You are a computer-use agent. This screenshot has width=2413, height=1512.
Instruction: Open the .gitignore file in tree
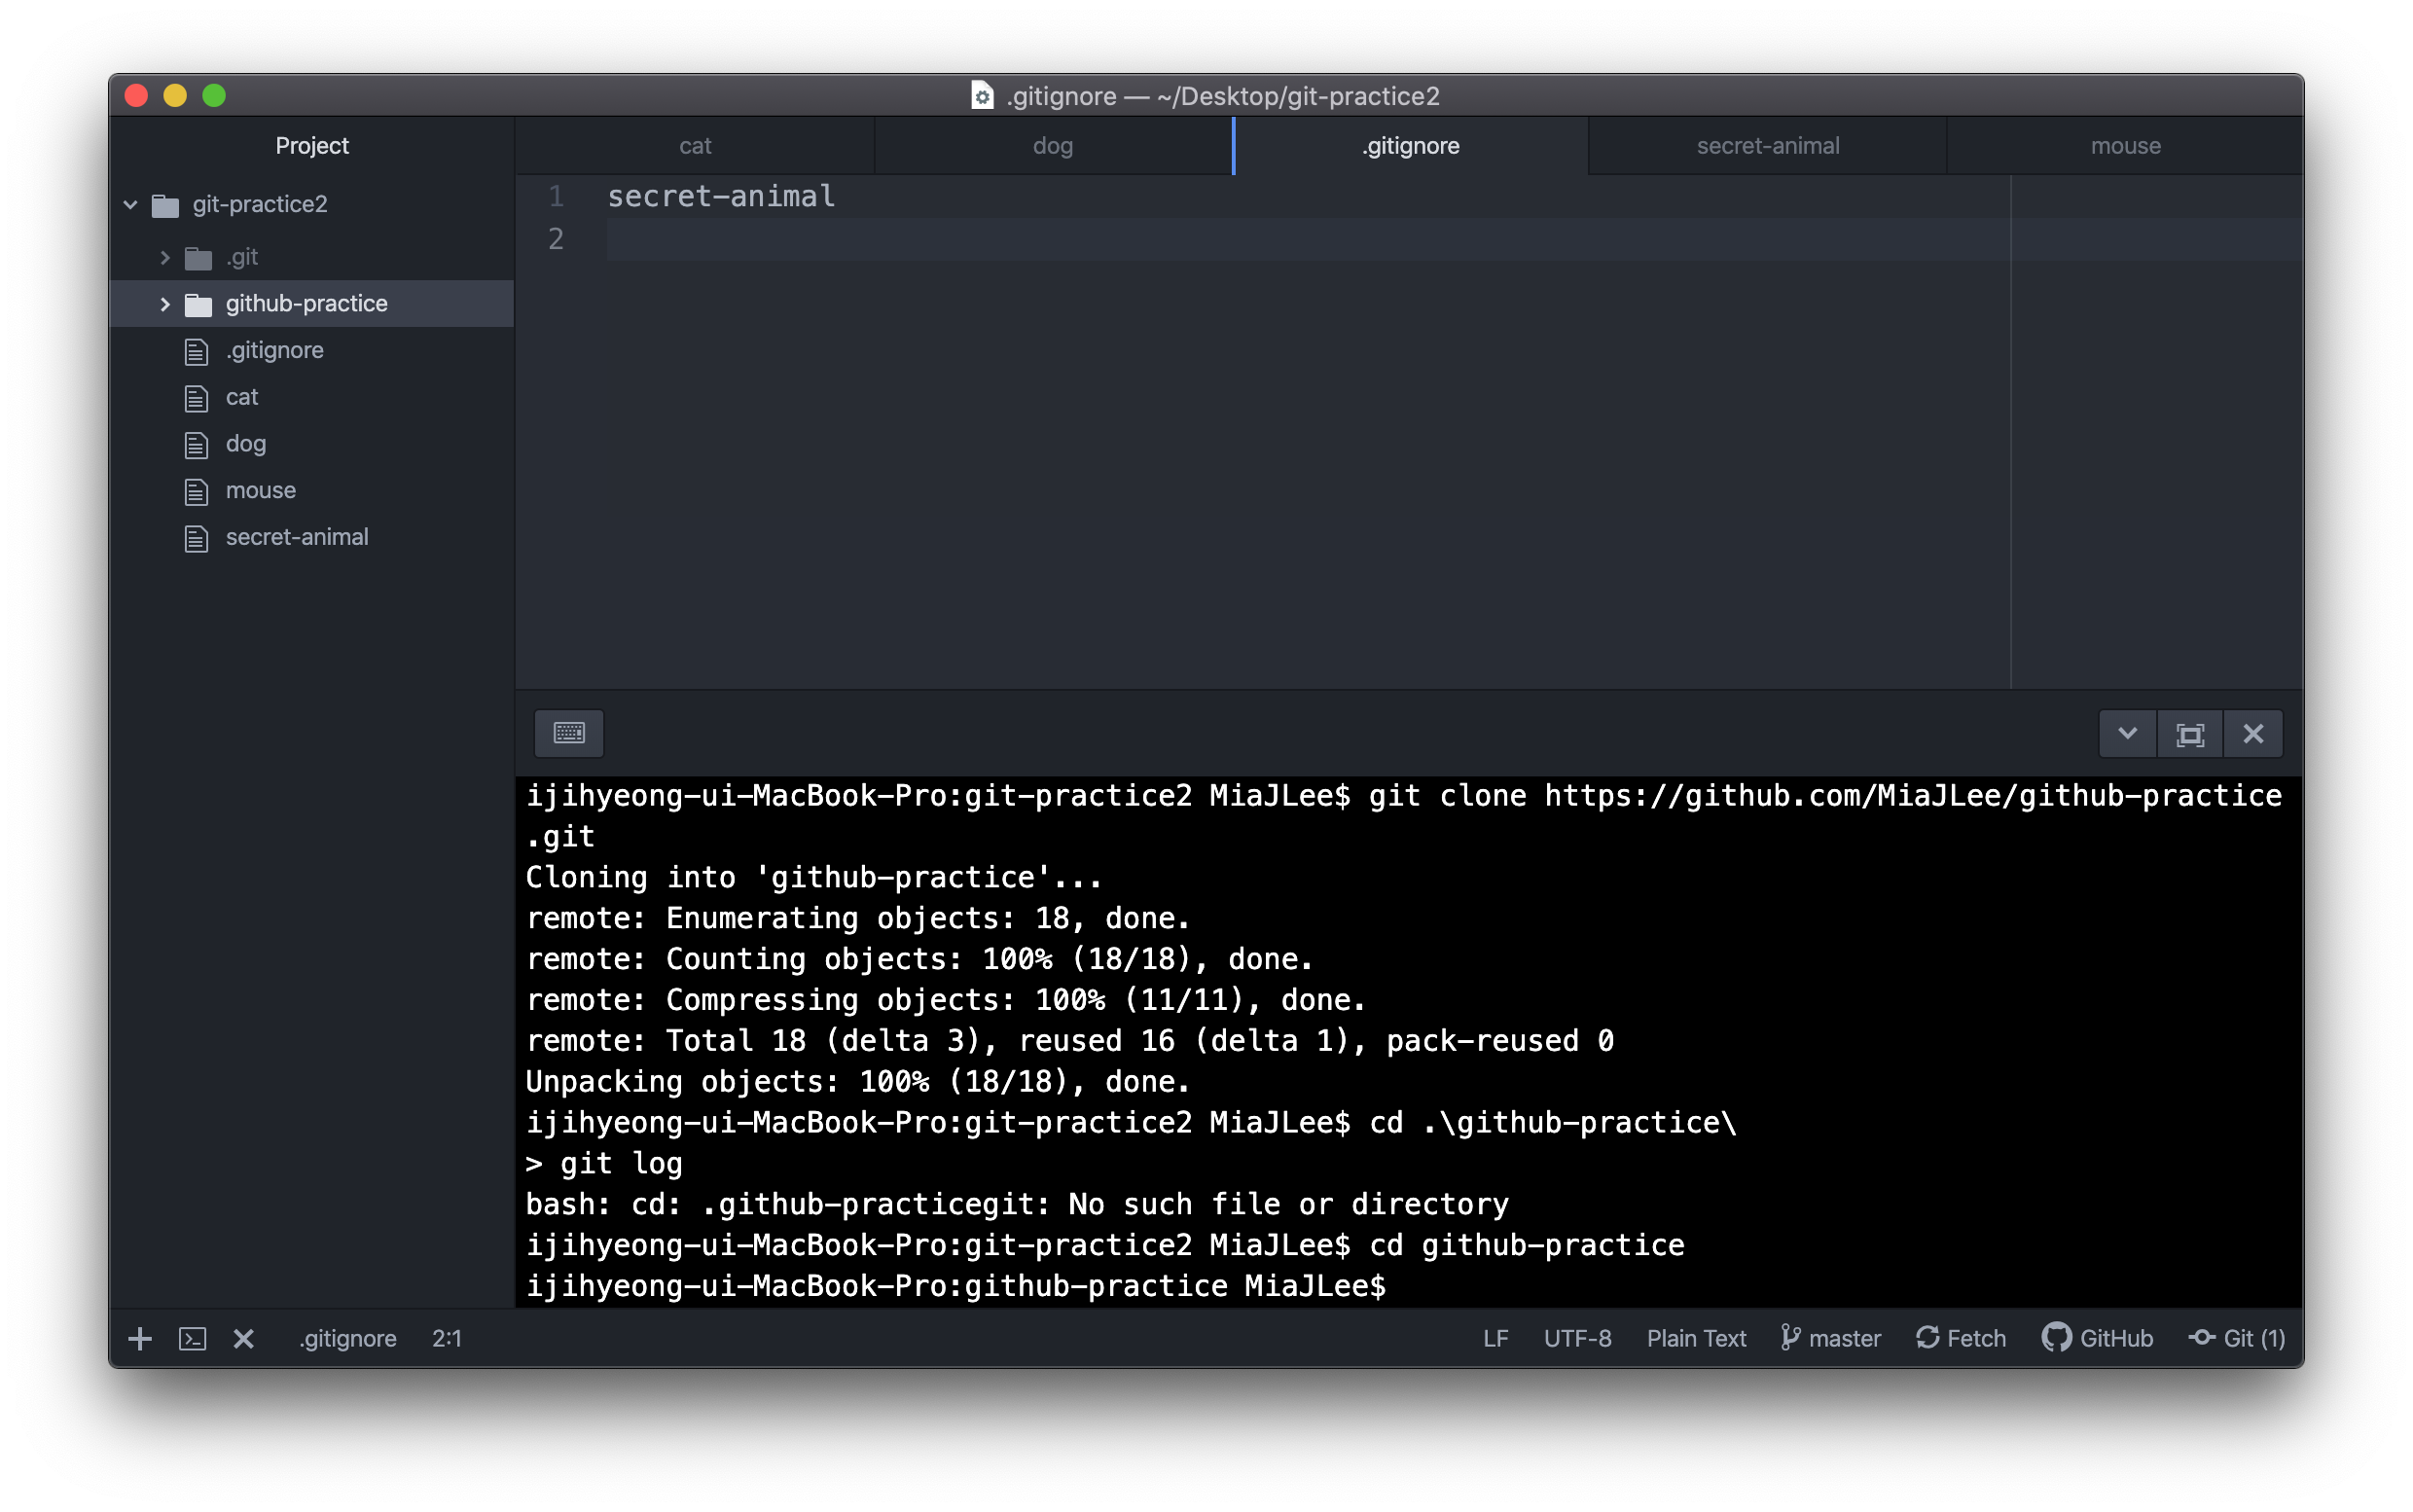click(x=274, y=350)
